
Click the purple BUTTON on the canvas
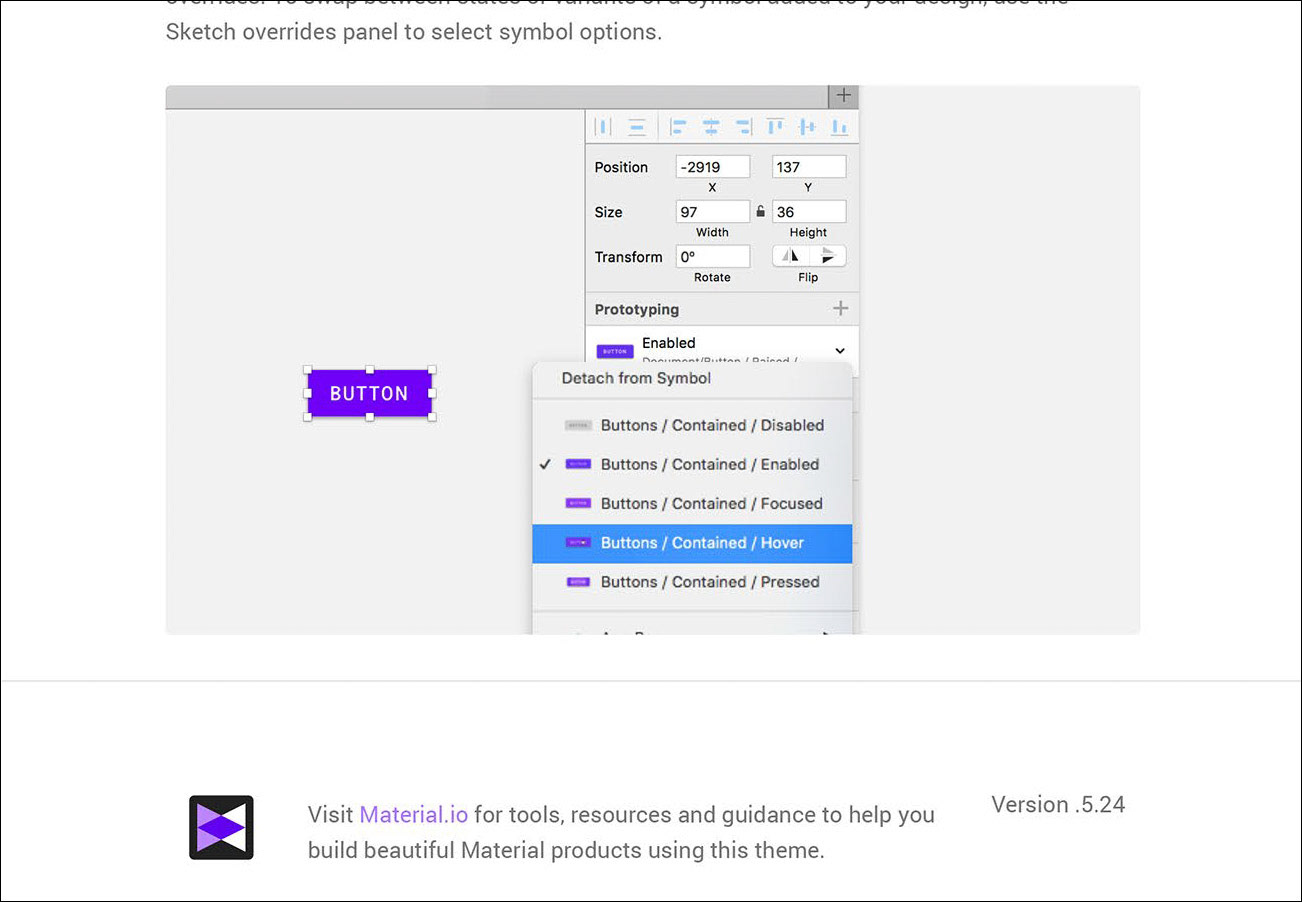click(370, 393)
